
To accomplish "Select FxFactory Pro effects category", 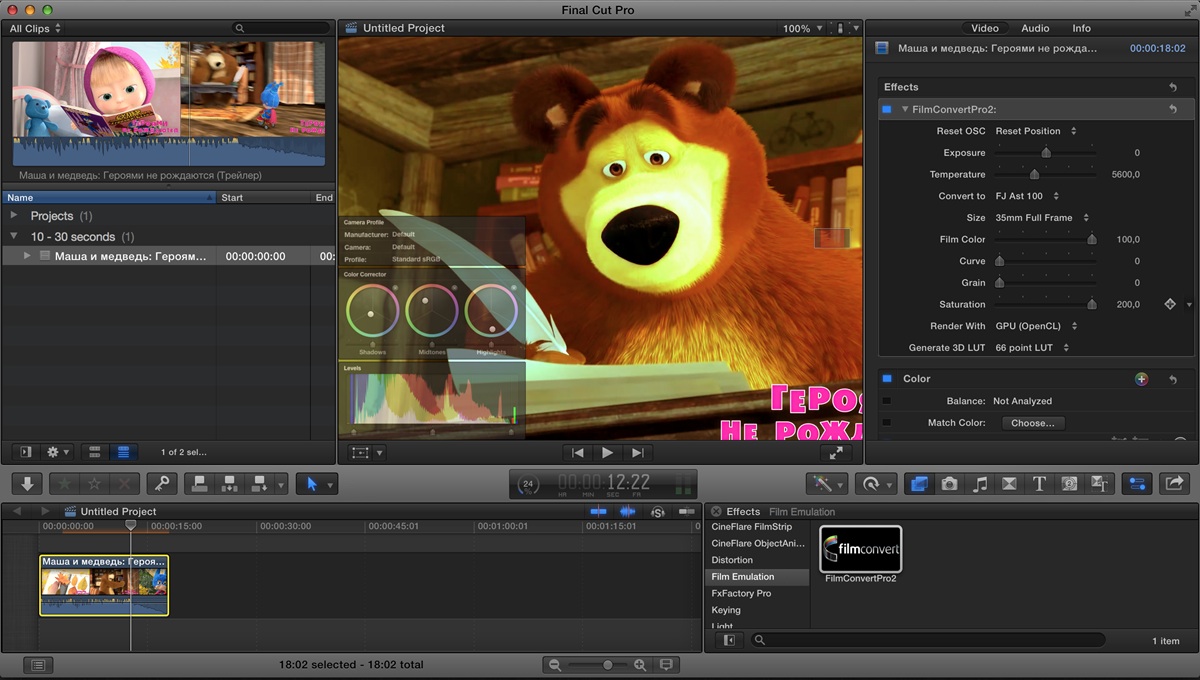I will pos(741,593).
